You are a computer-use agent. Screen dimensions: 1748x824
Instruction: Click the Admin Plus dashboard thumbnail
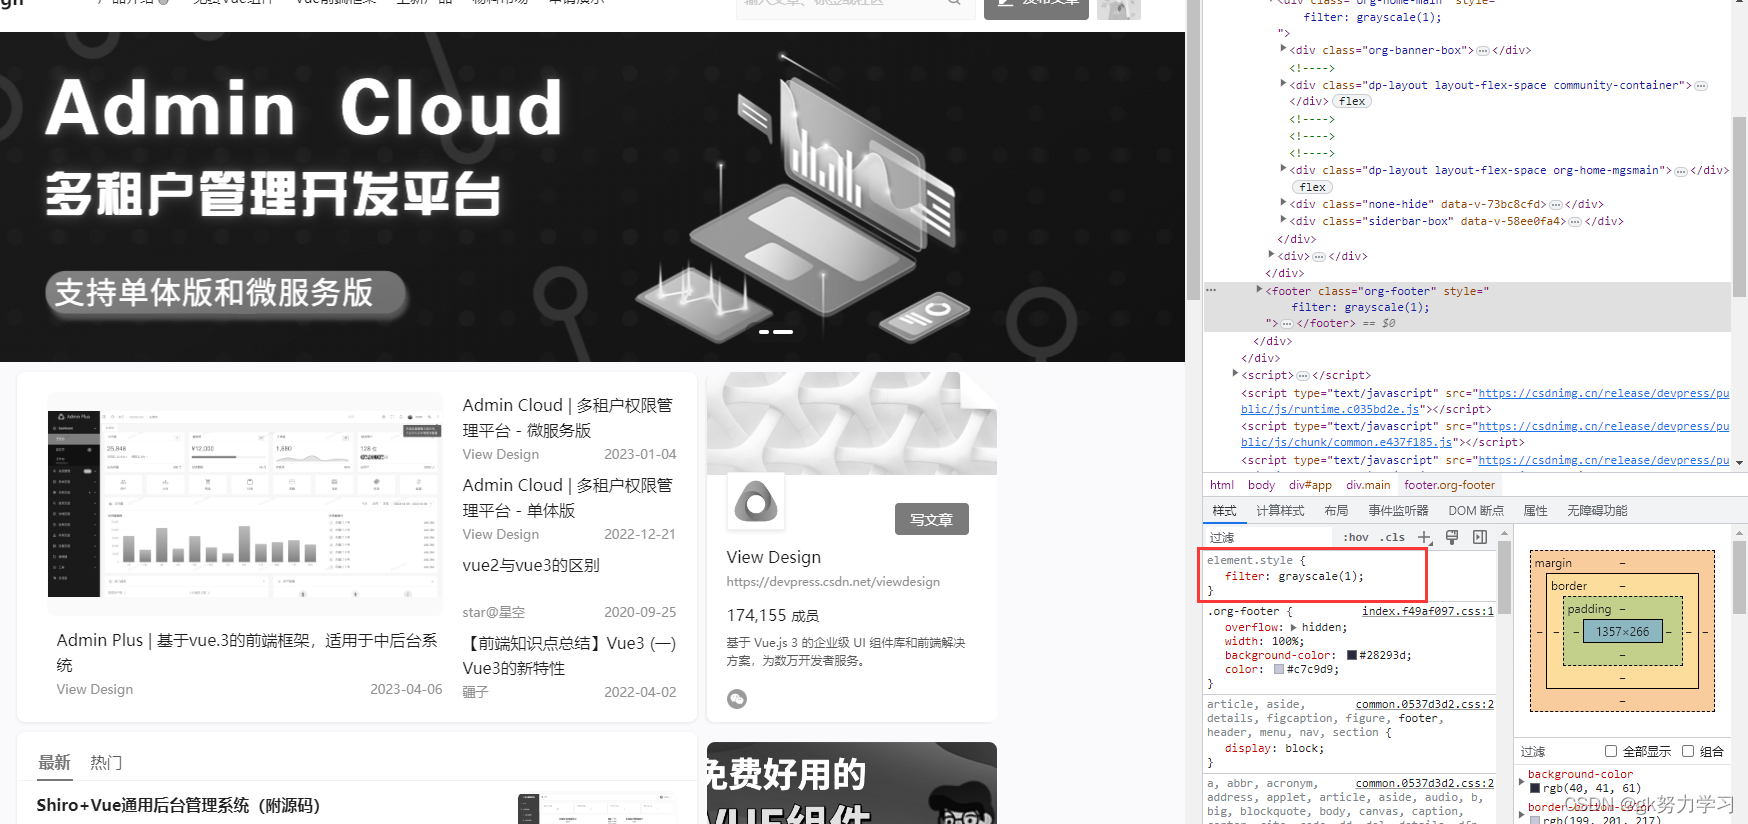[245, 503]
